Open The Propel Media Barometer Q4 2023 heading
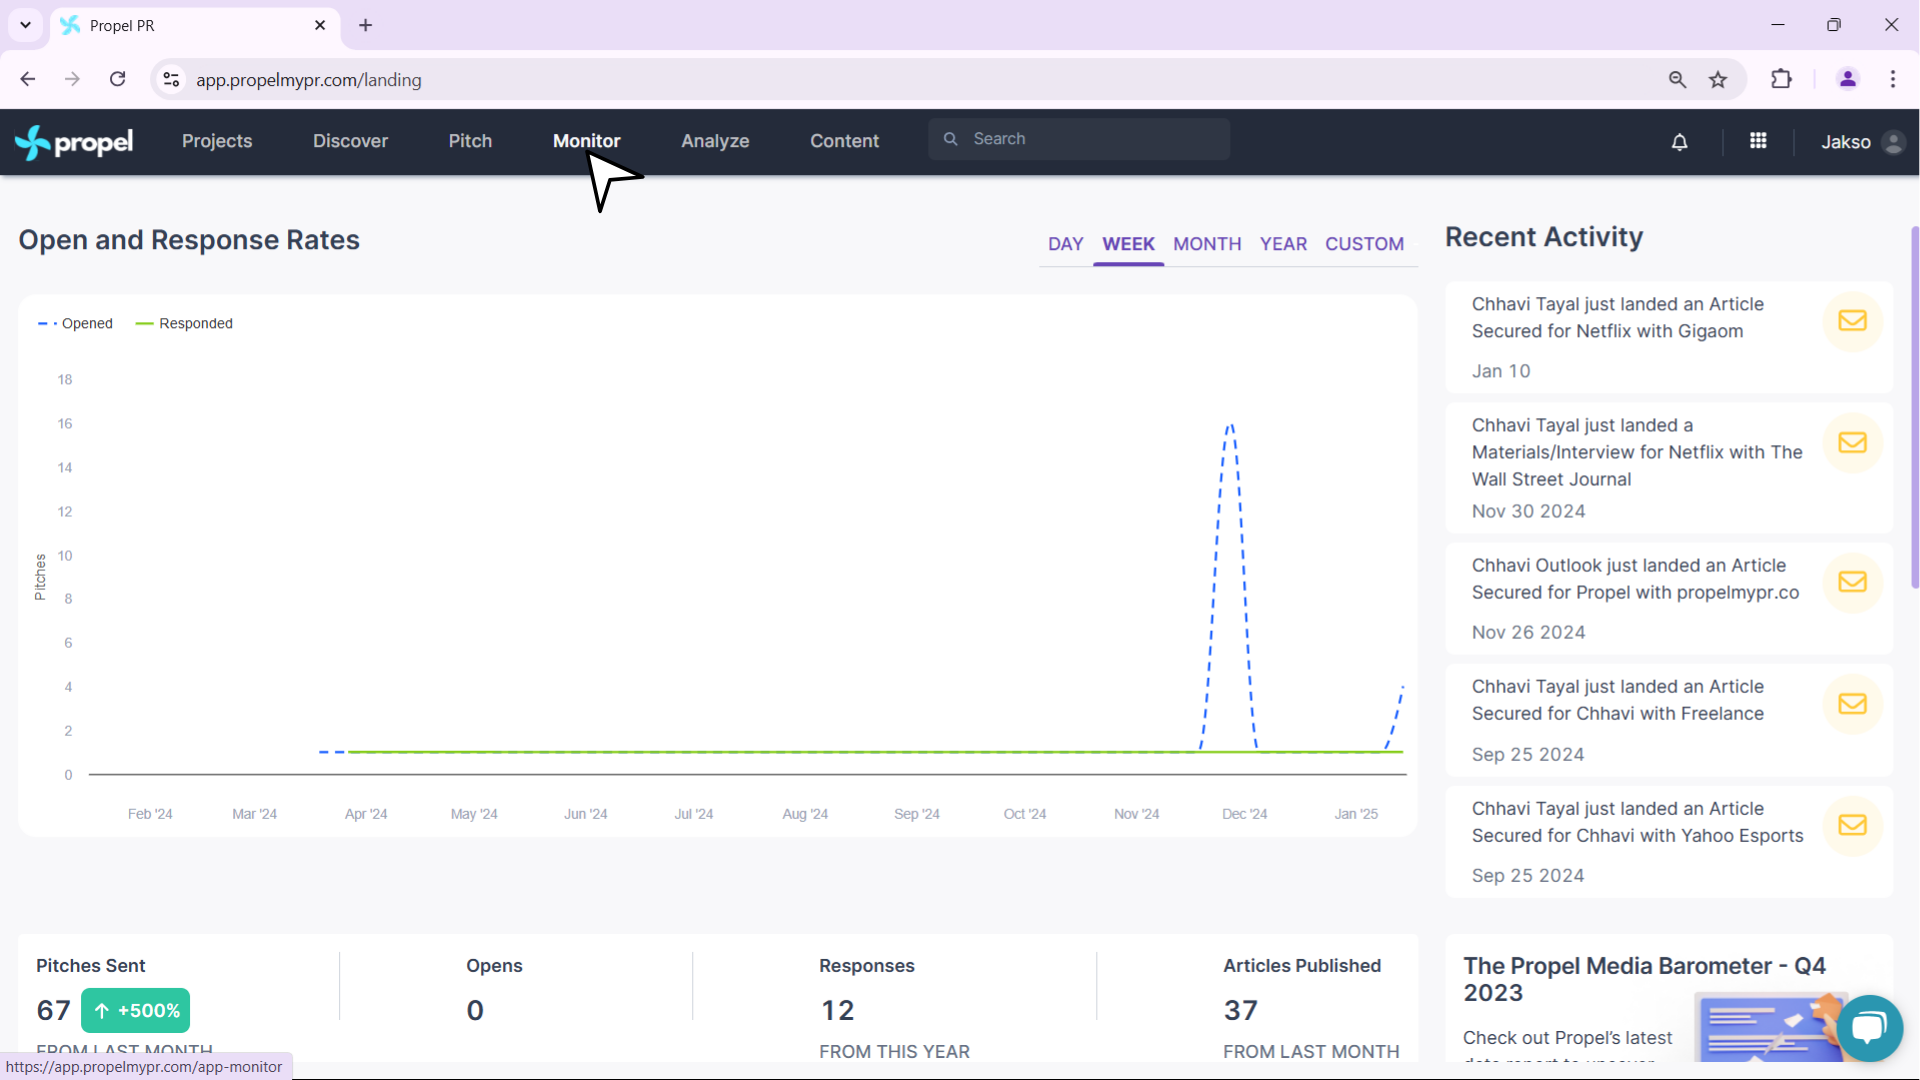Viewport: 1920px width, 1080px height. point(1644,979)
